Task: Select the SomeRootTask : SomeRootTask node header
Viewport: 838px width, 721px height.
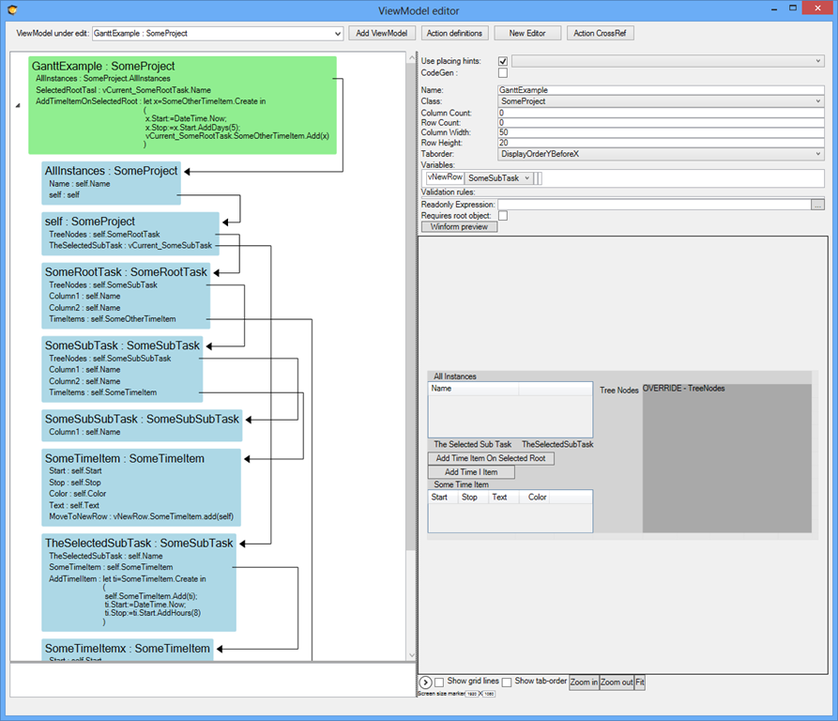Action: click(x=126, y=272)
